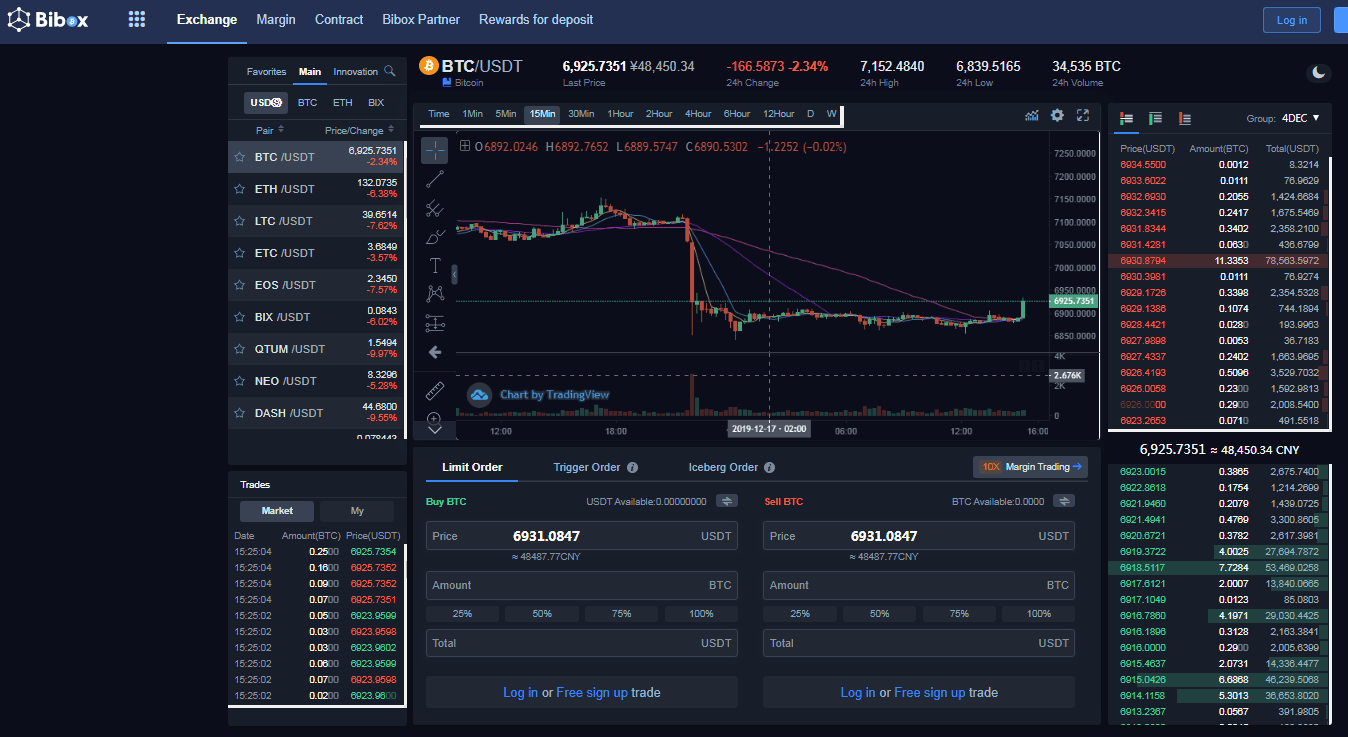Show the Favorites pairs tab
The image size is (1348, 737).
coord(266,72)
